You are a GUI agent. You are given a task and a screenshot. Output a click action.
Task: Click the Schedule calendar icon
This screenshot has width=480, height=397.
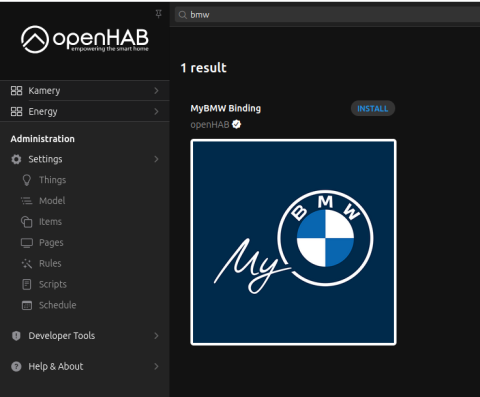pyautogui.click(x=27, y=305)
